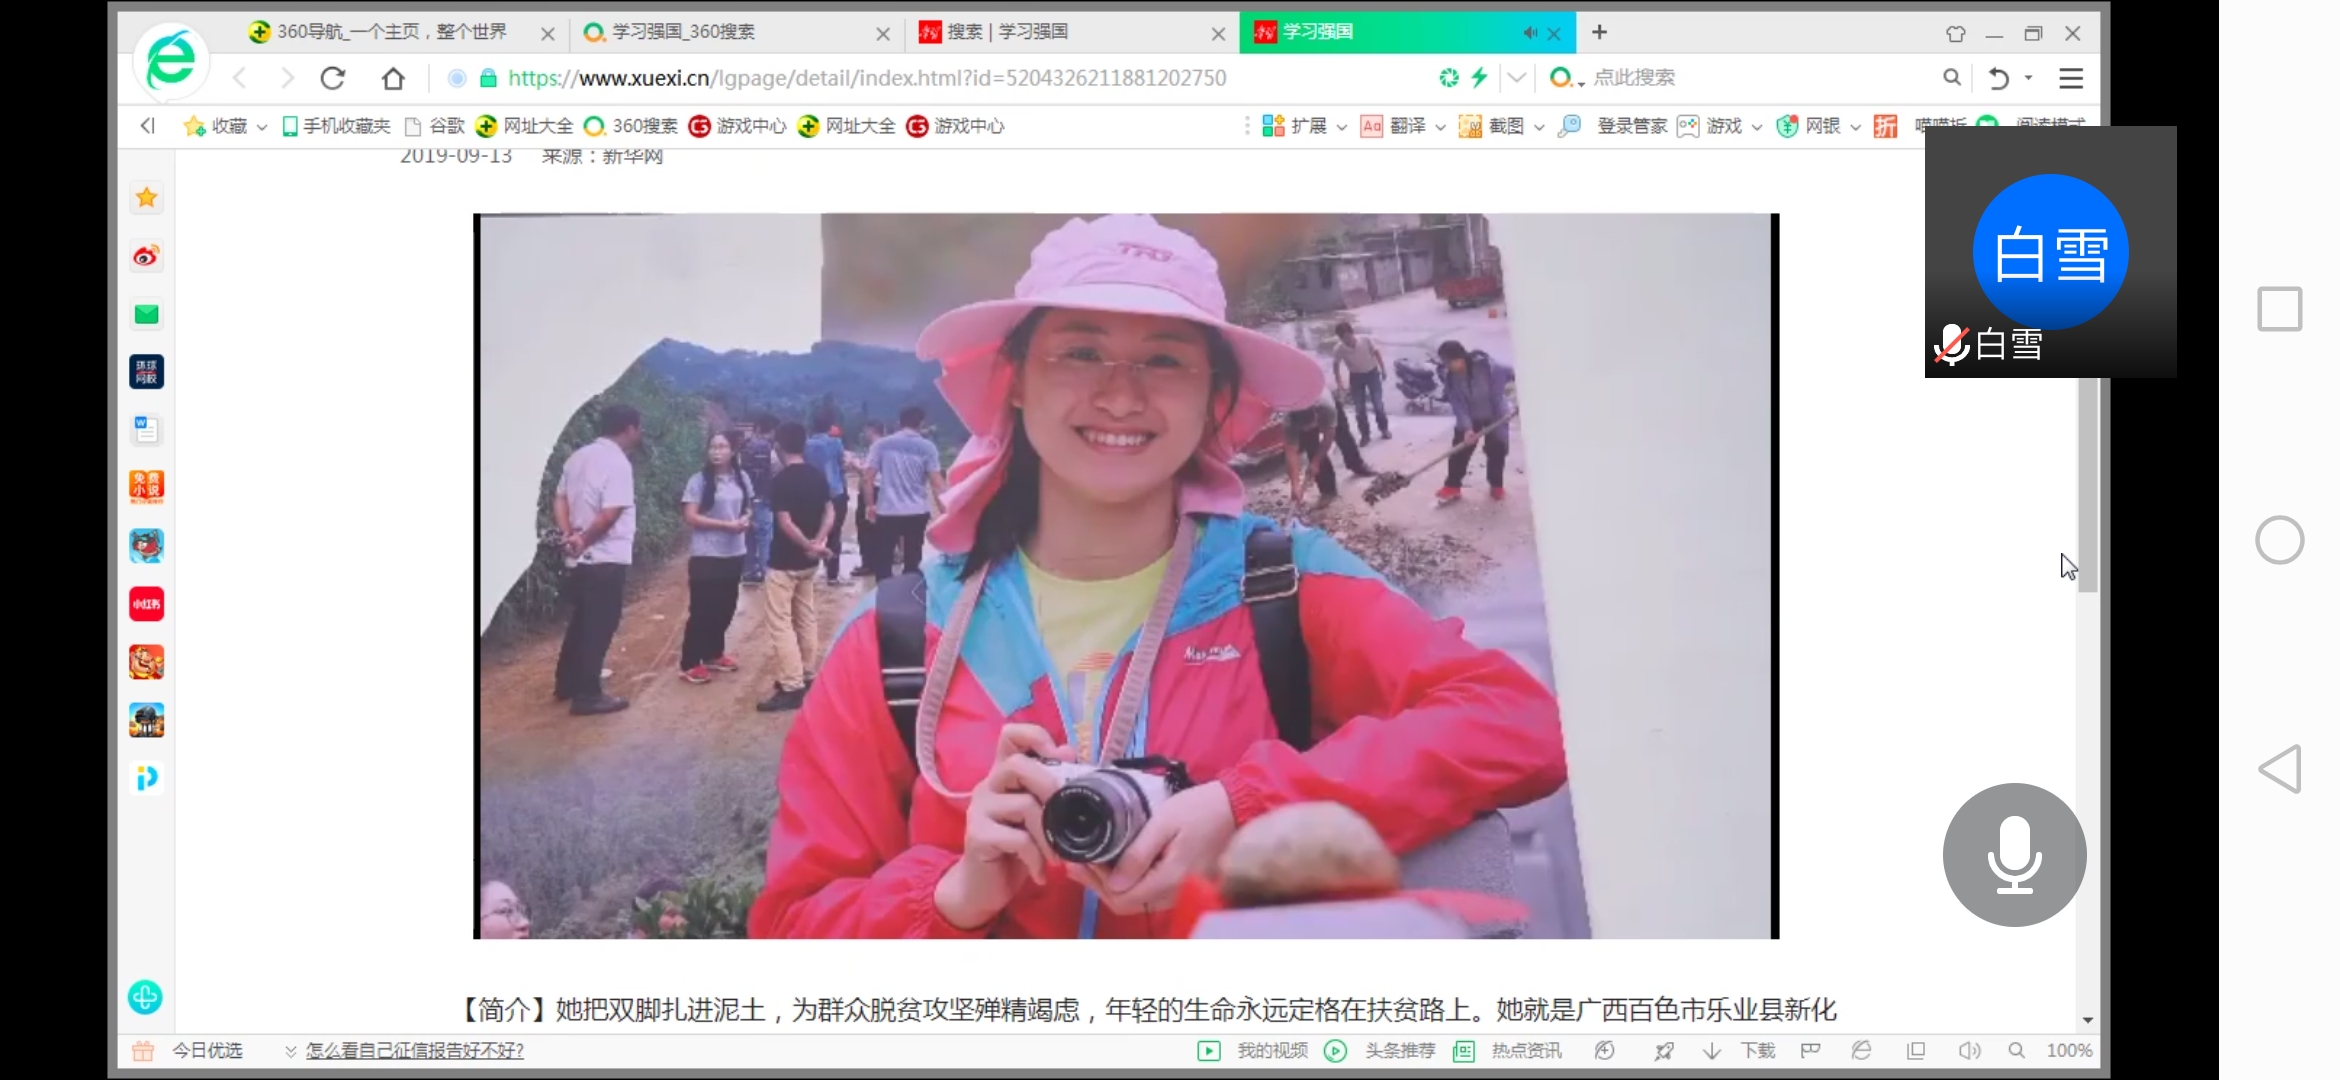The height and width of the screenshot is (1080, 2340).
Task: Click the search magnifier icon in search box
Action: pos(1951,77)
